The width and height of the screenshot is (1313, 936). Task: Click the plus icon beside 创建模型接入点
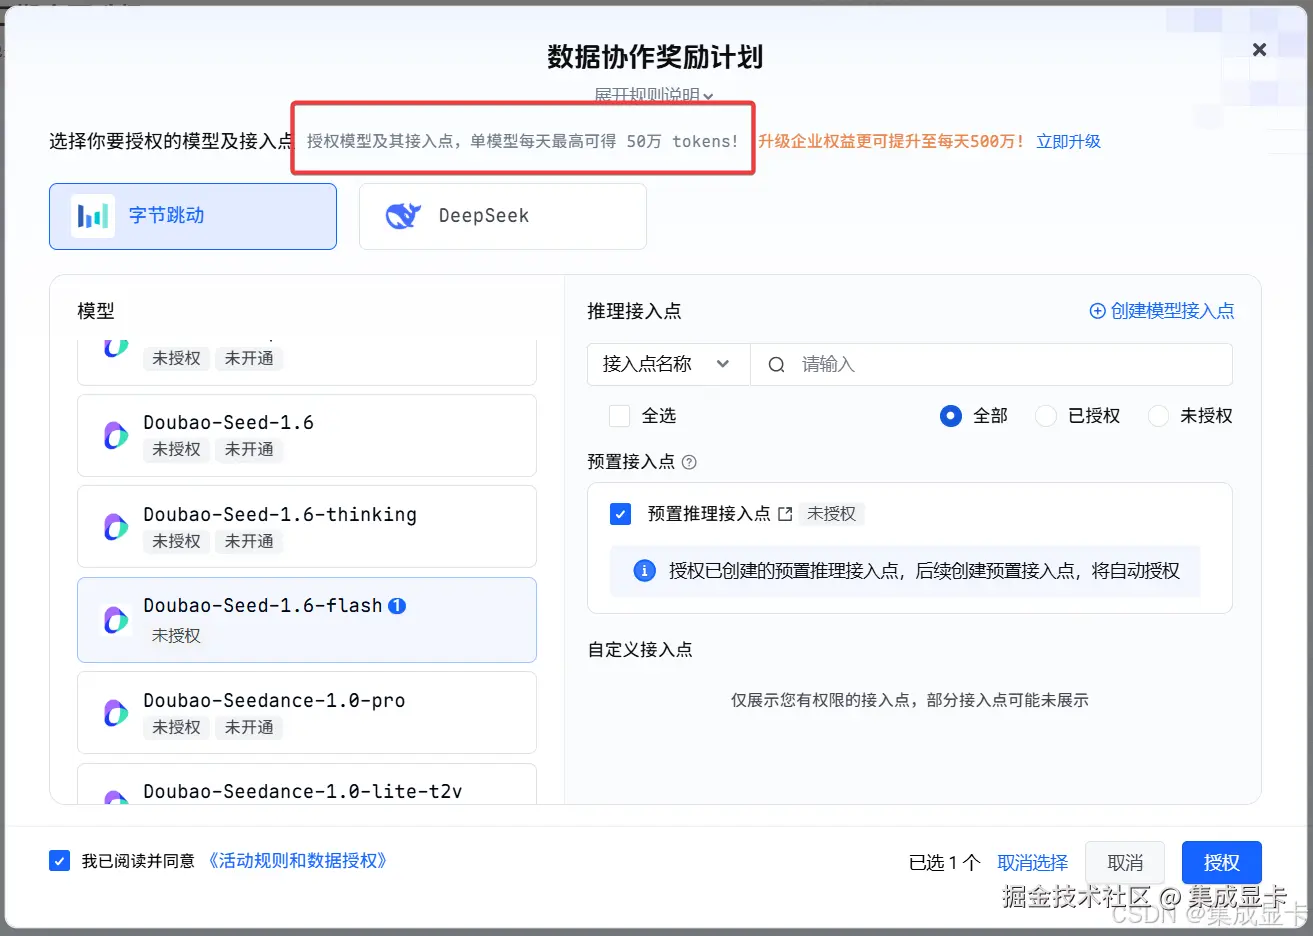tap(1097, 311)
